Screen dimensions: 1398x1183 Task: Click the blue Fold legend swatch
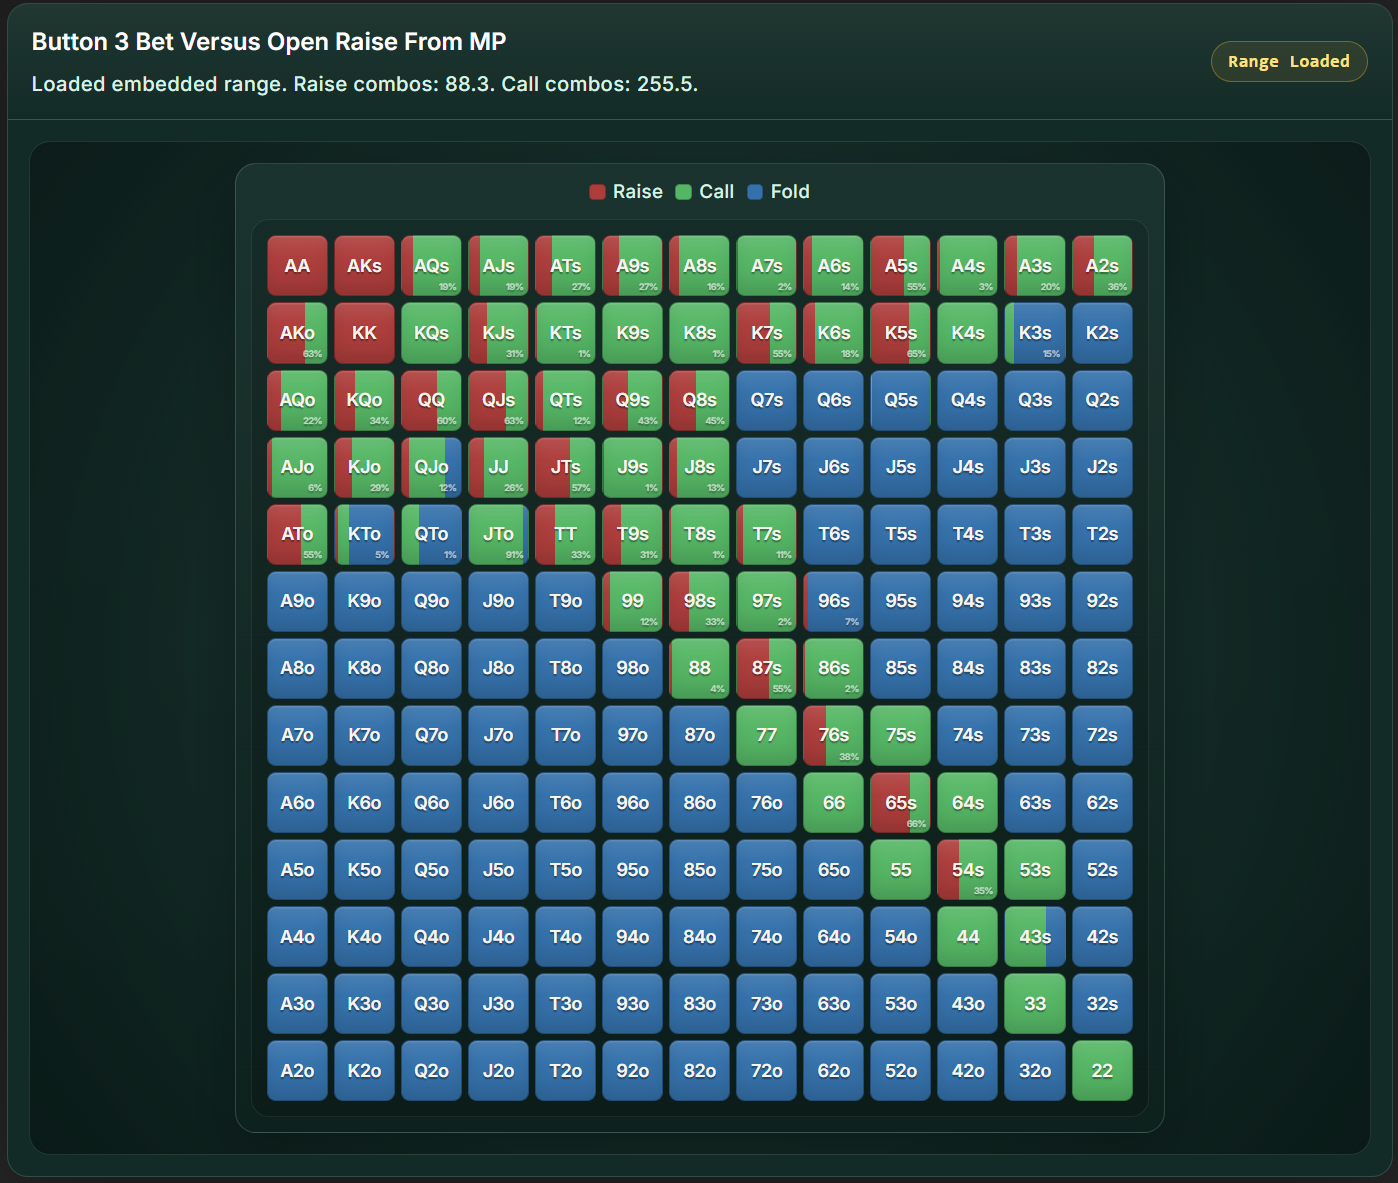click(755, 192)
